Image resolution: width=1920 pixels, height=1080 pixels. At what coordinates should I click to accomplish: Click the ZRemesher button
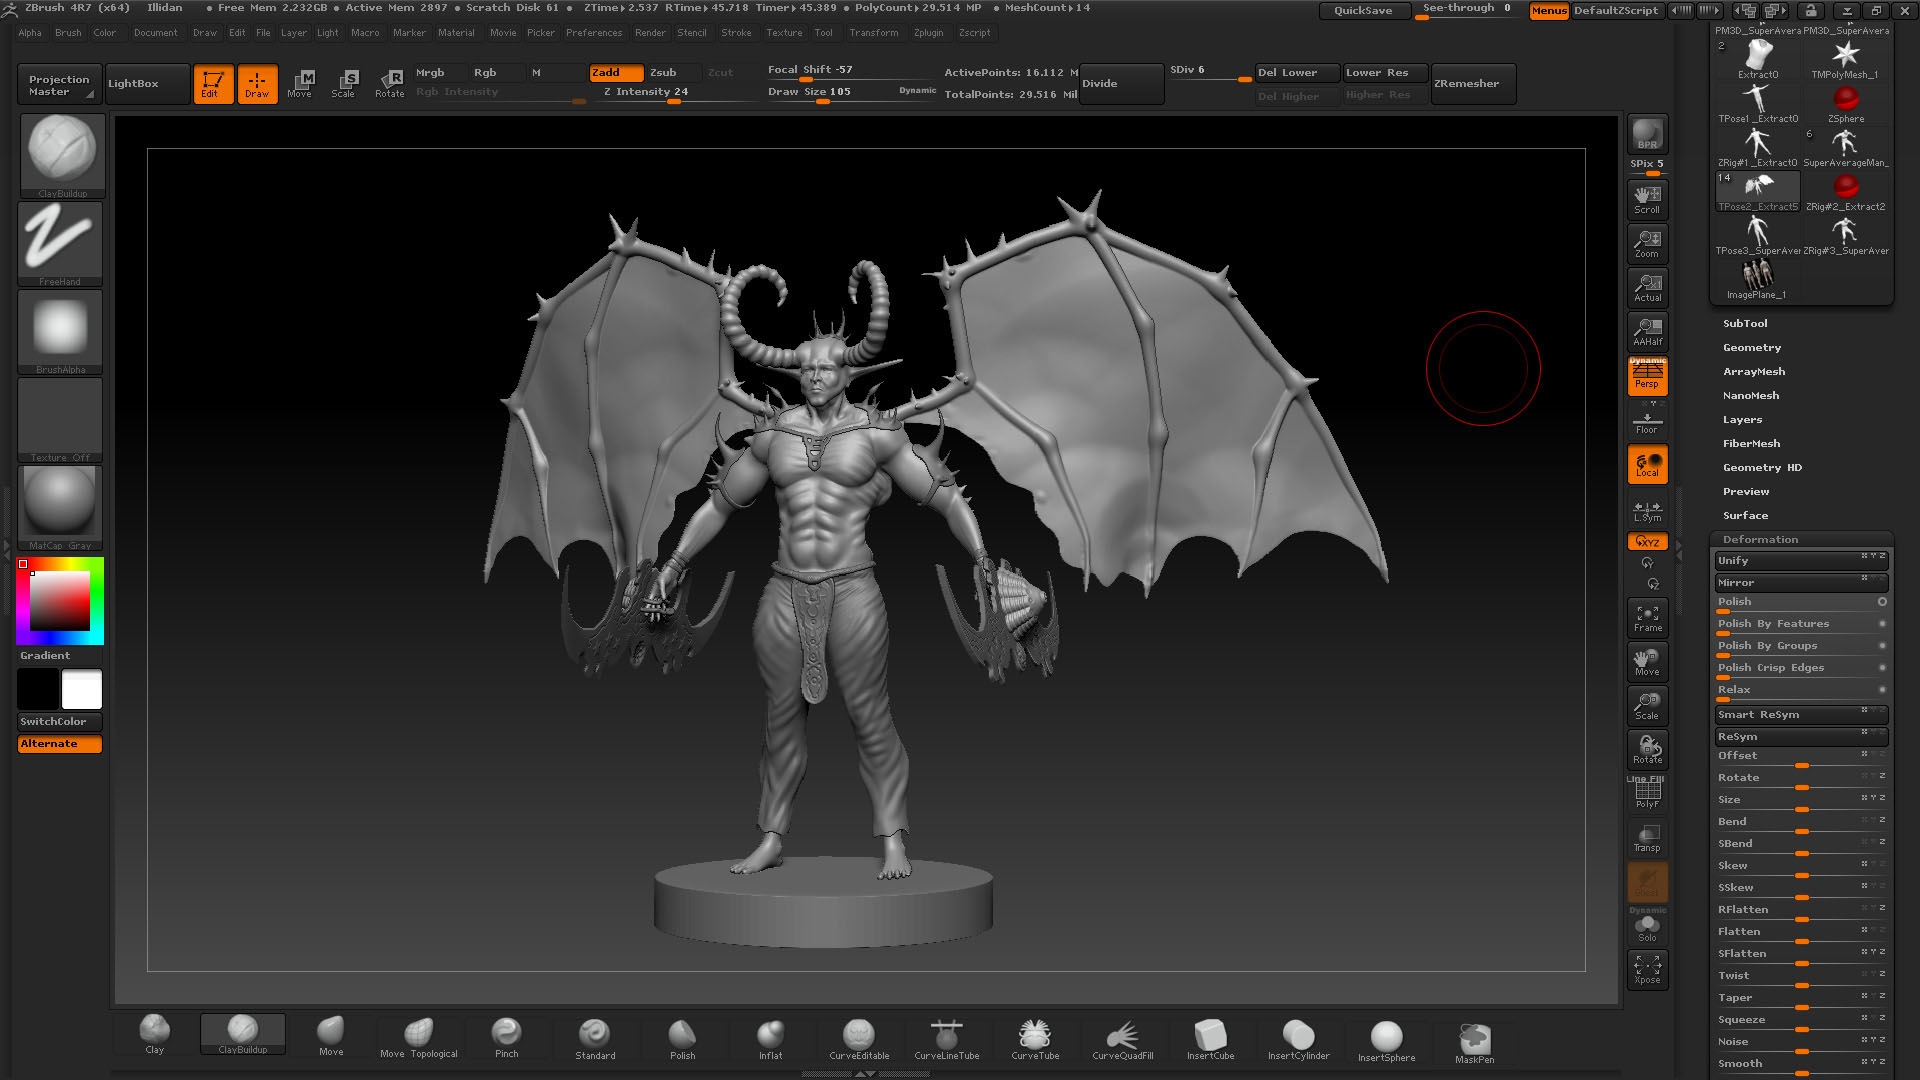[x=1472, y=84]
